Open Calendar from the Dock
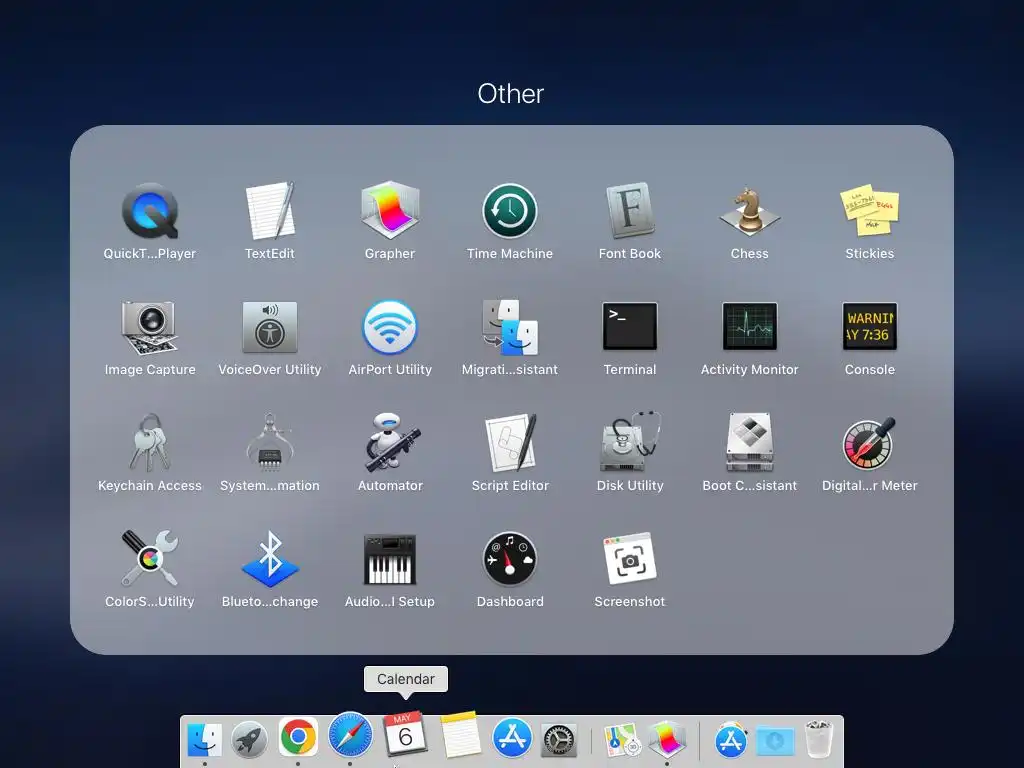 point(405,733)
